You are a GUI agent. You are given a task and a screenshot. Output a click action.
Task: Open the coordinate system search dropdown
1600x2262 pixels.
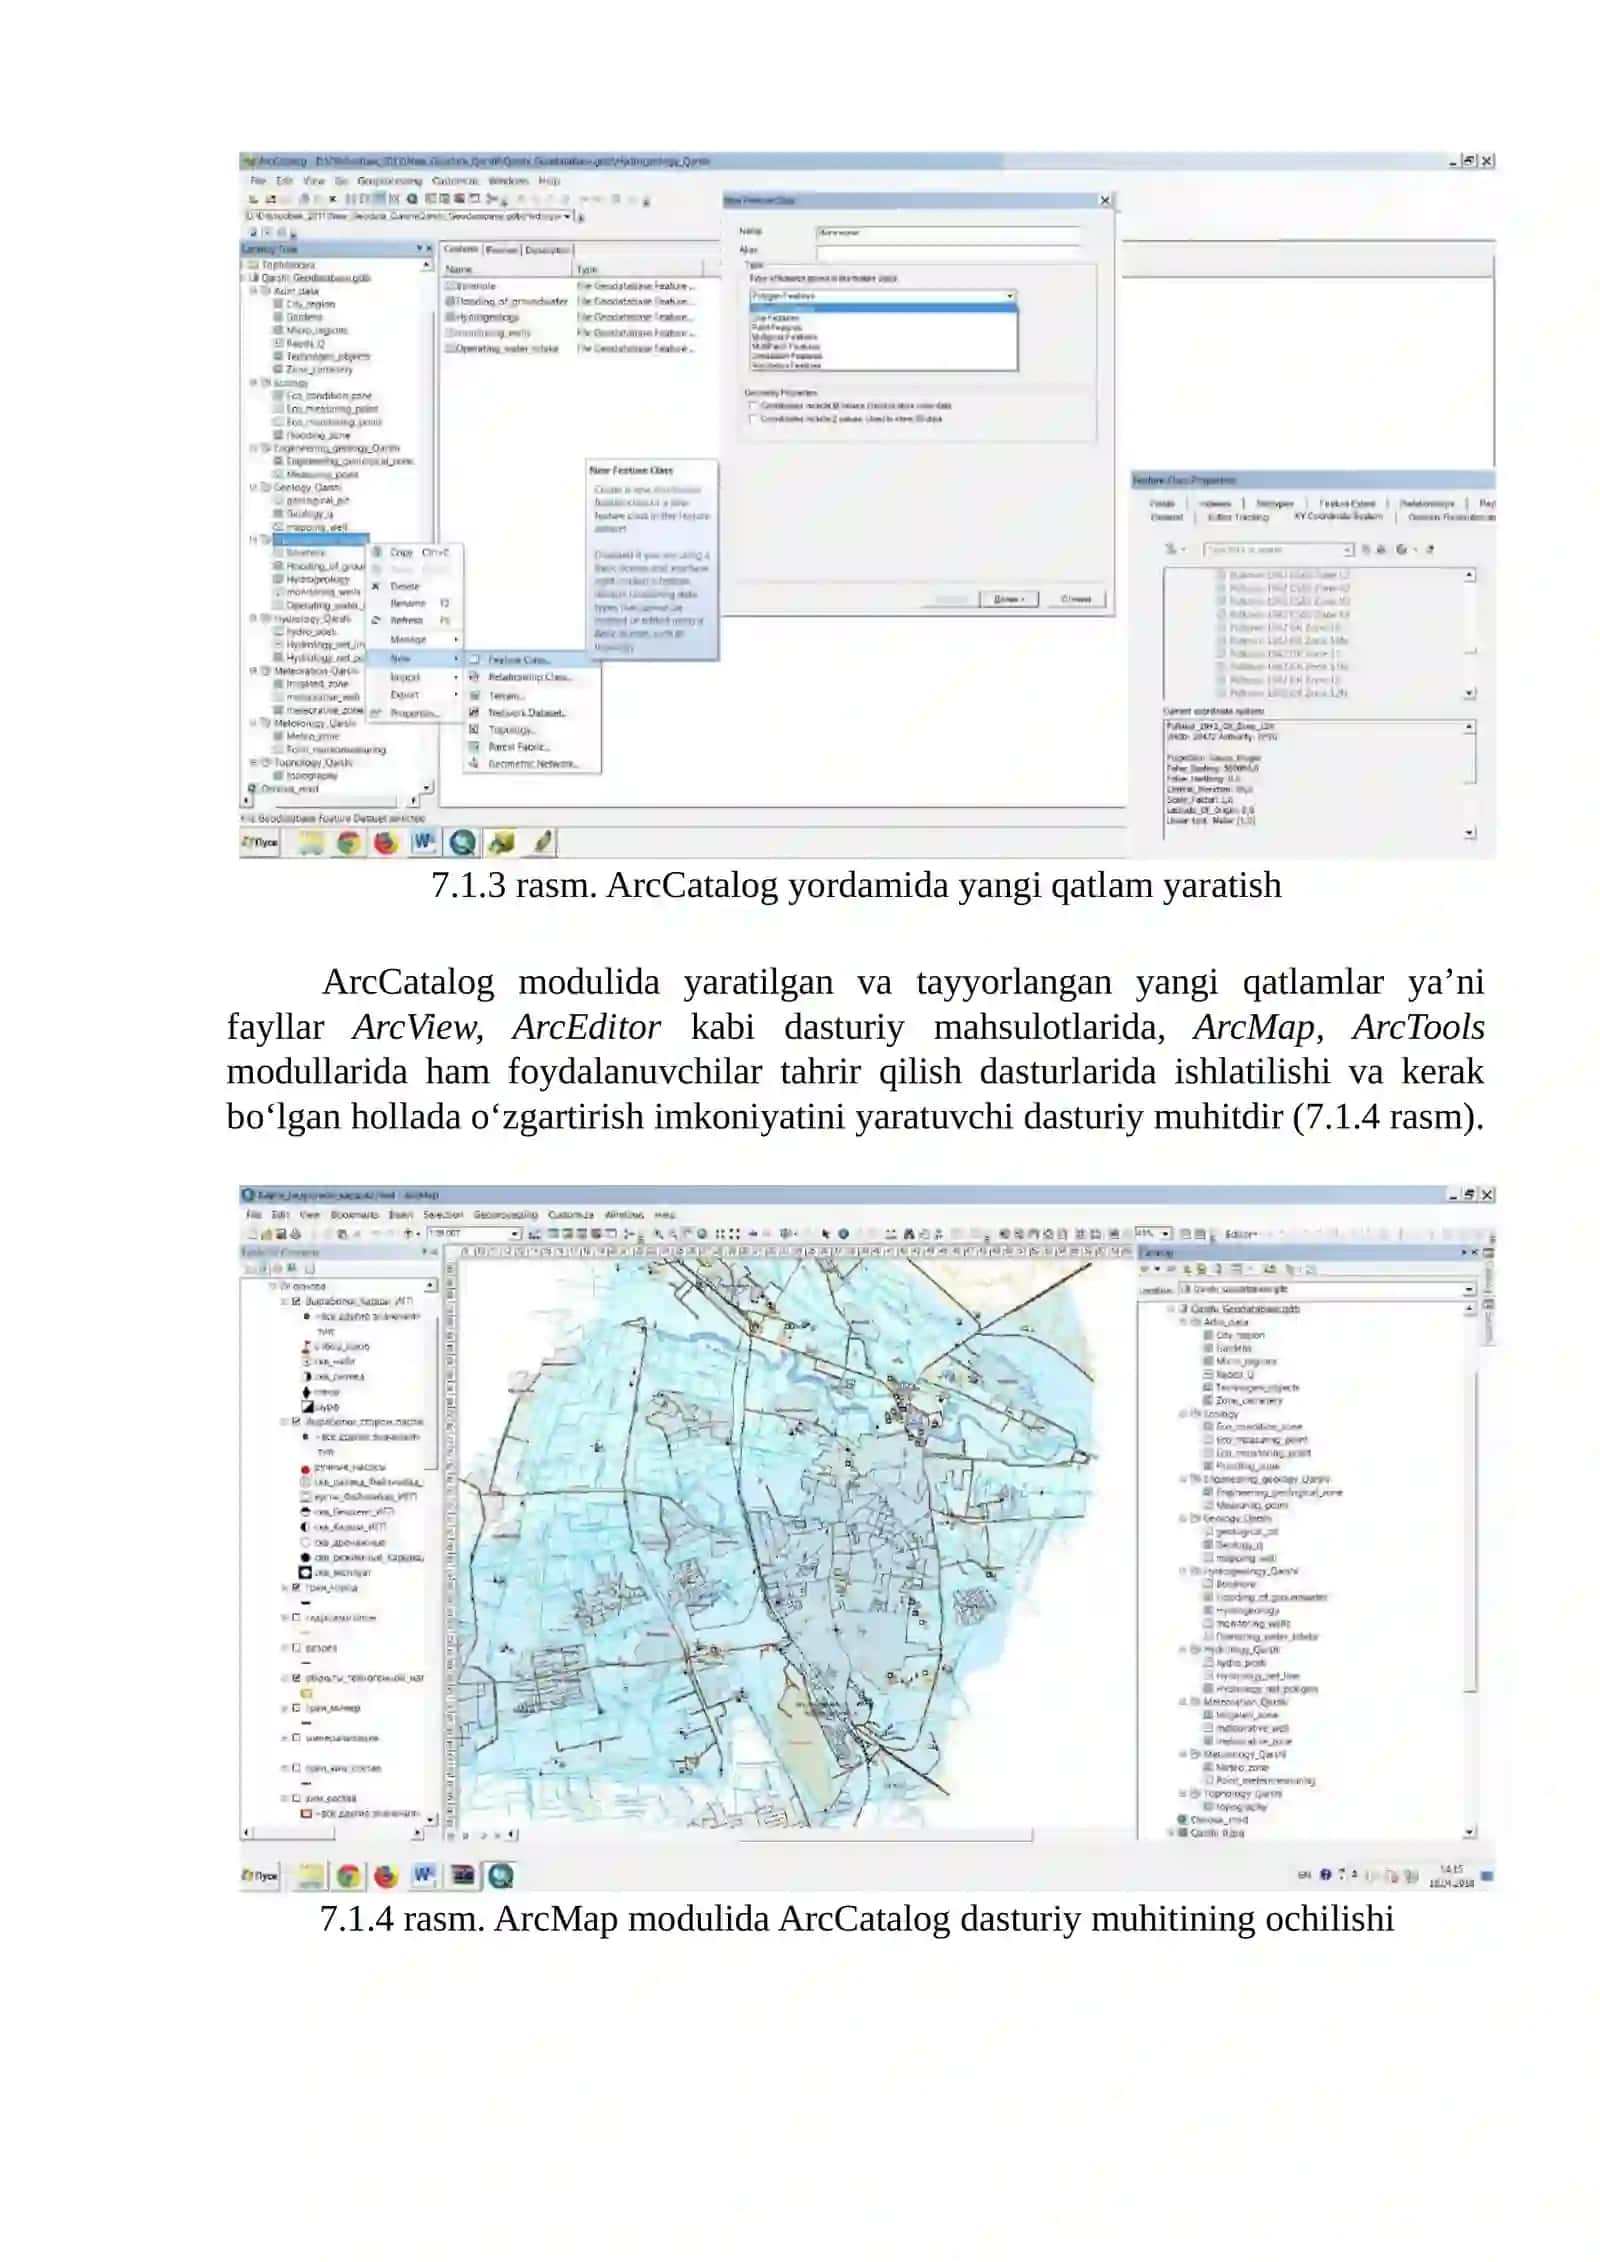(1348, 550)
